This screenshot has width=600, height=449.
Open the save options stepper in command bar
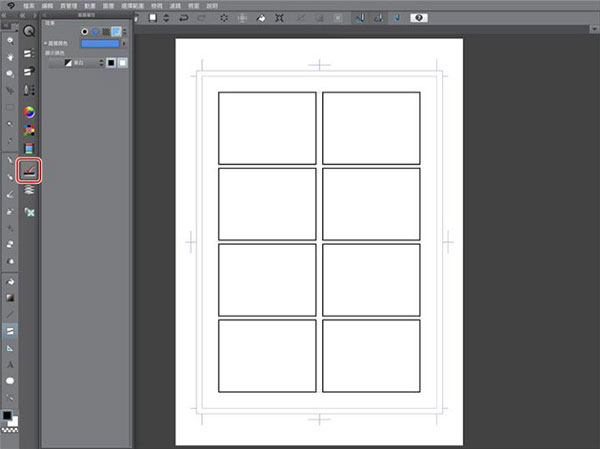166,18
